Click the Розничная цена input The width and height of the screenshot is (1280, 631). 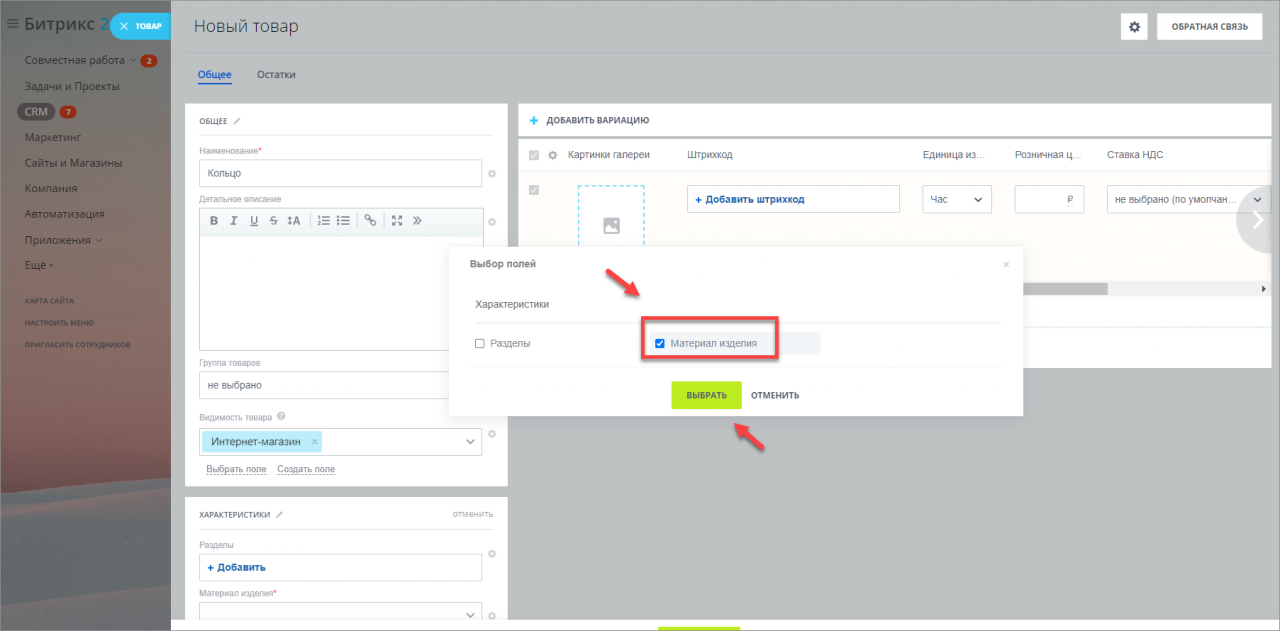coord(1050,199)
